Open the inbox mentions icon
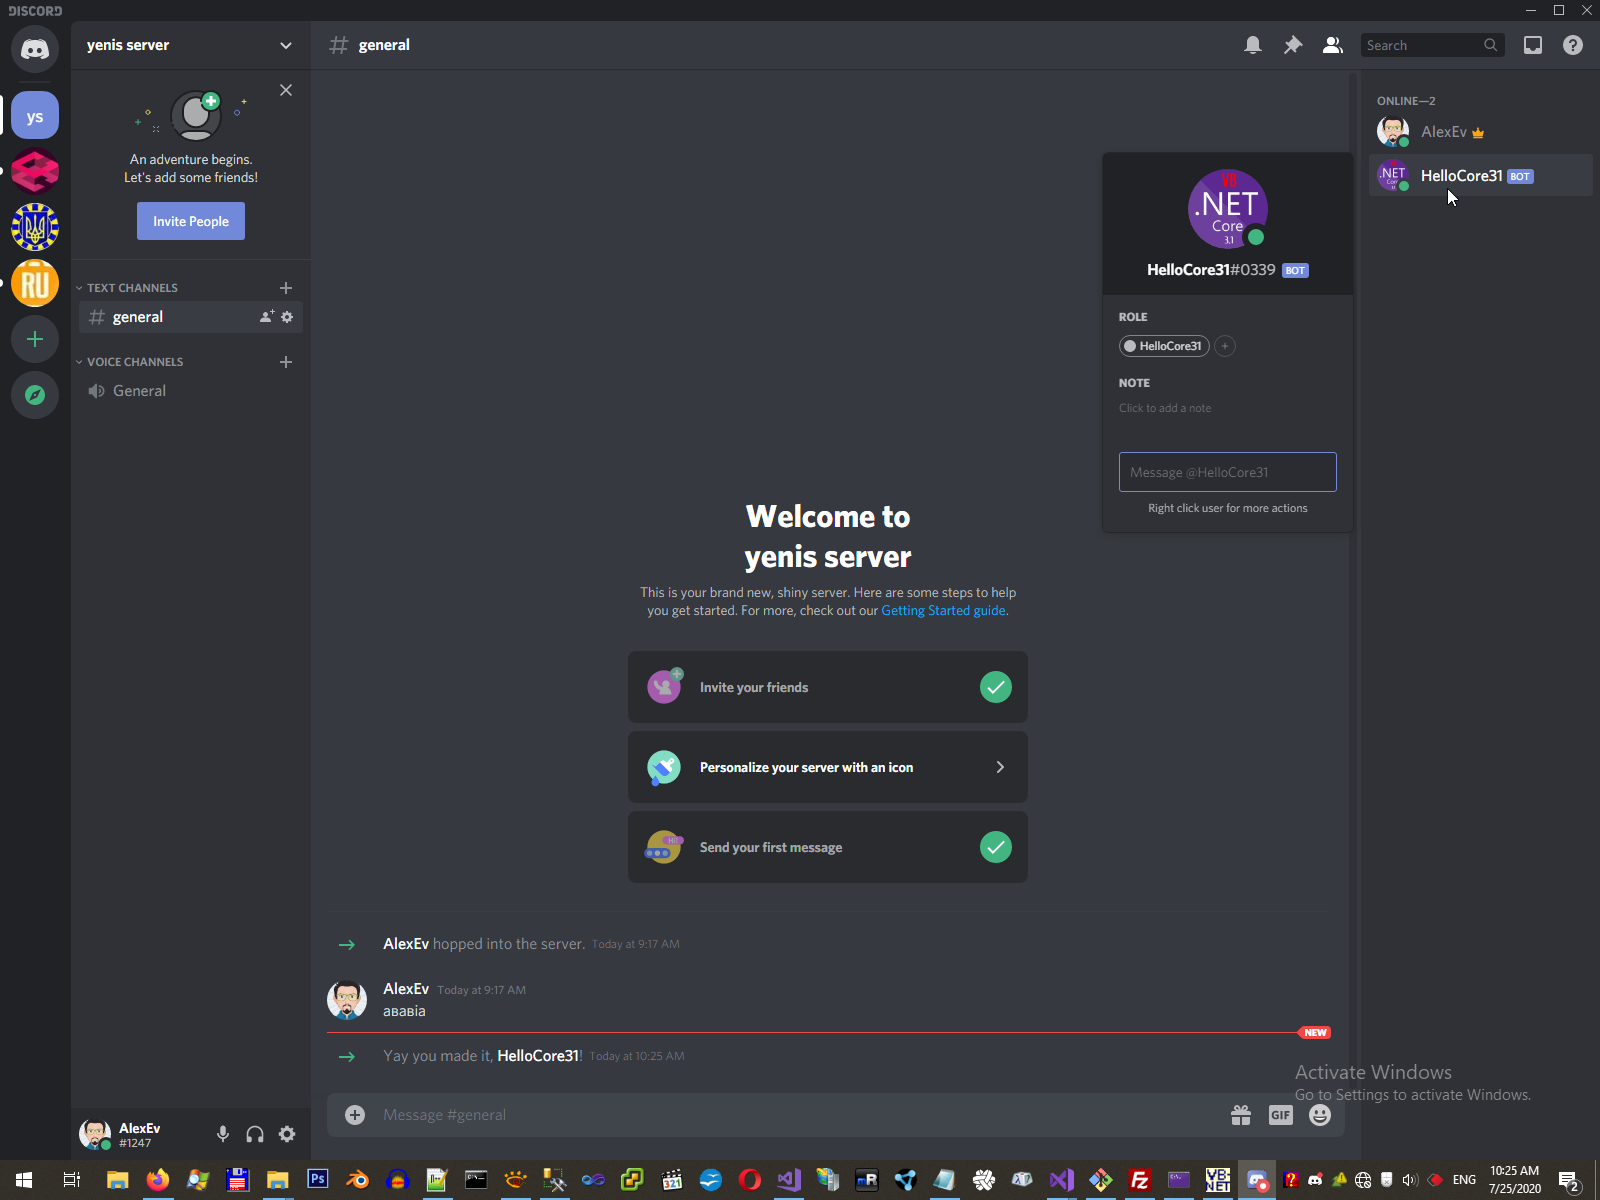This screenshot has height=1200, width=1600. point(1533,45)
